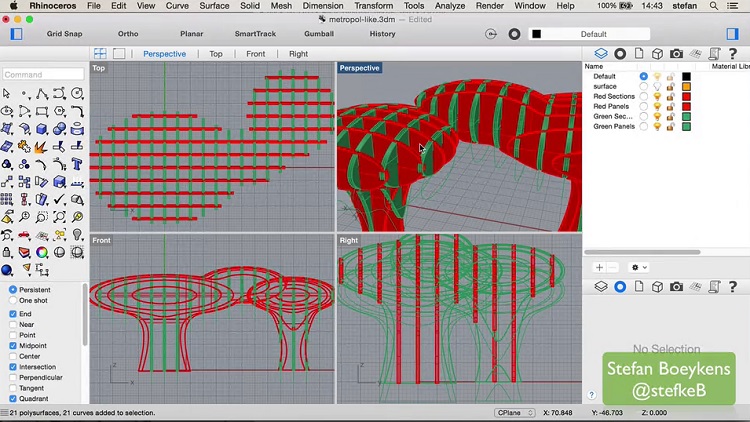Click the top panel camera icon
Screen dimensions: 750x422
coord(676,54)
